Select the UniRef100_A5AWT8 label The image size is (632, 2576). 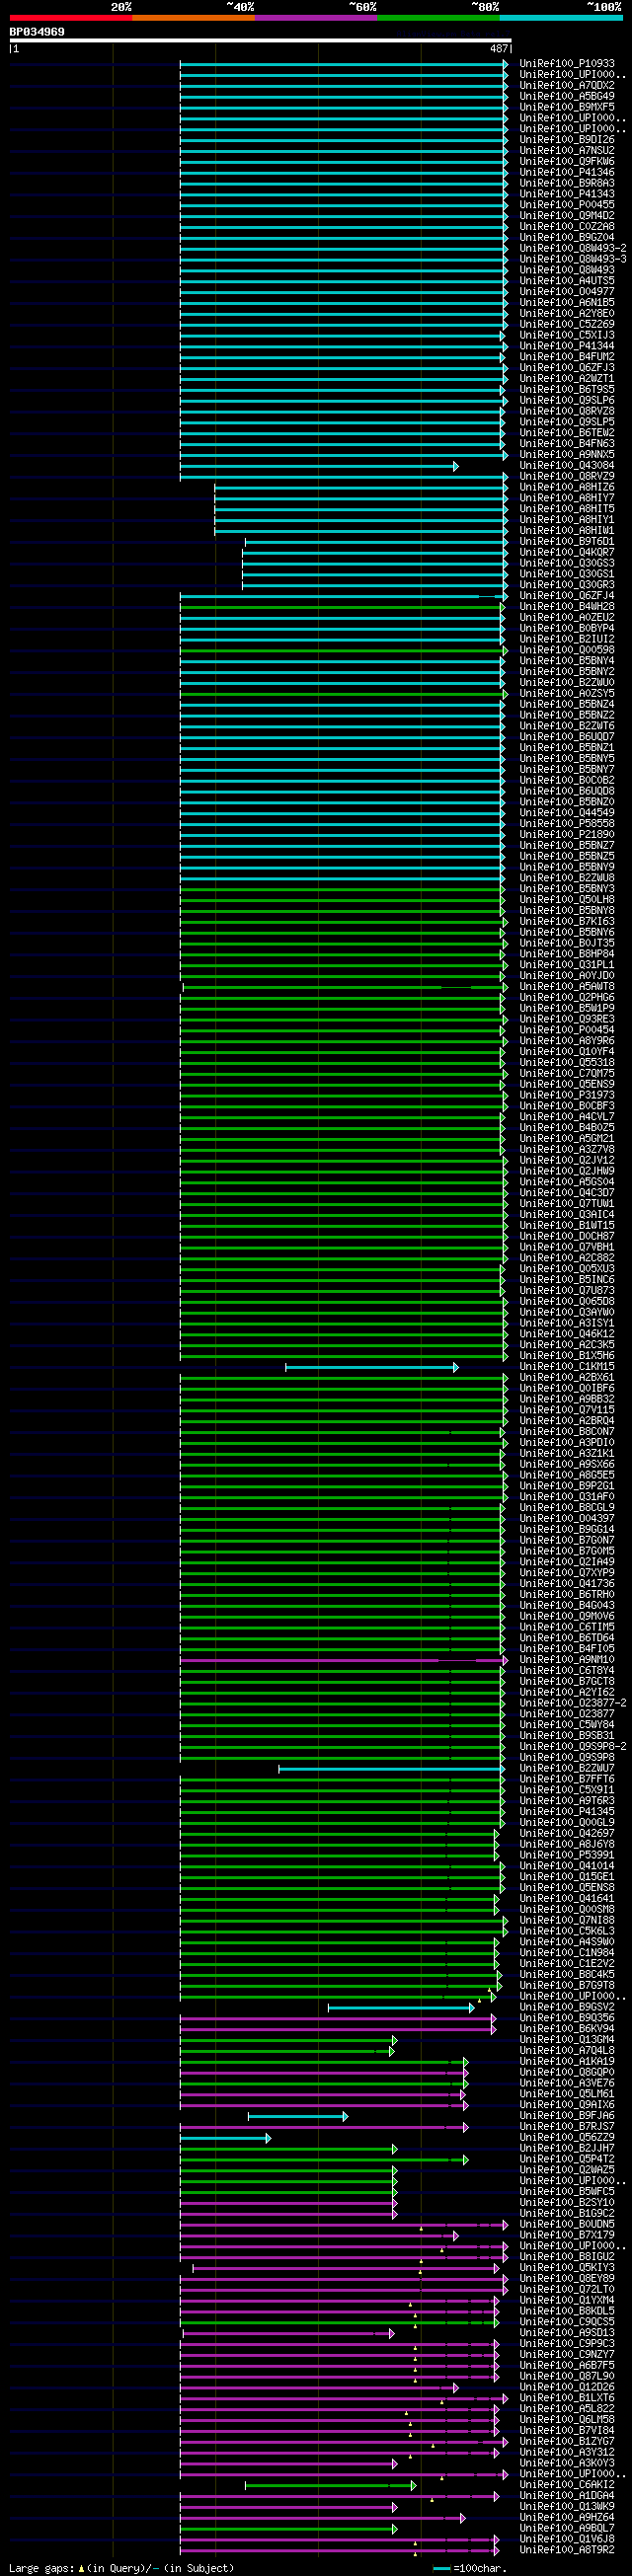pos(566,986)
